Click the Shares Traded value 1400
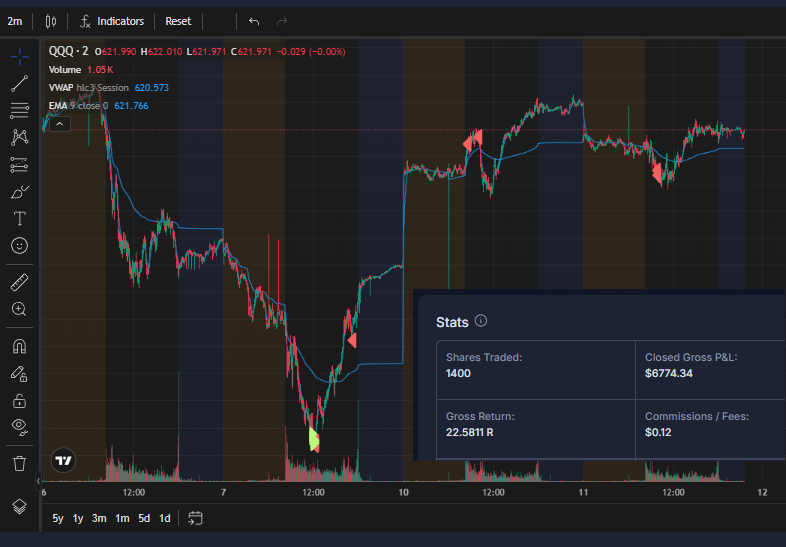Viewport: 786px width, 547px height. [458, 374]
